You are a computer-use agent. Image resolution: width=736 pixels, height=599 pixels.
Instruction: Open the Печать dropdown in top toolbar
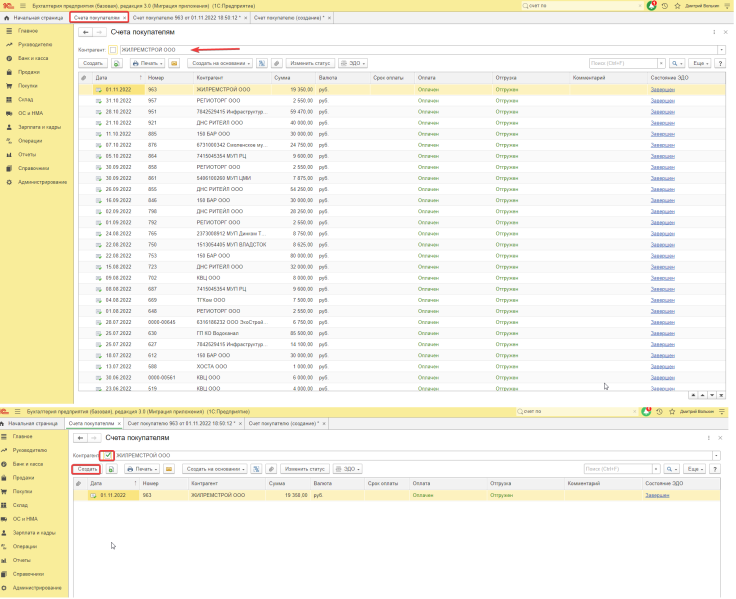(147, 63)
